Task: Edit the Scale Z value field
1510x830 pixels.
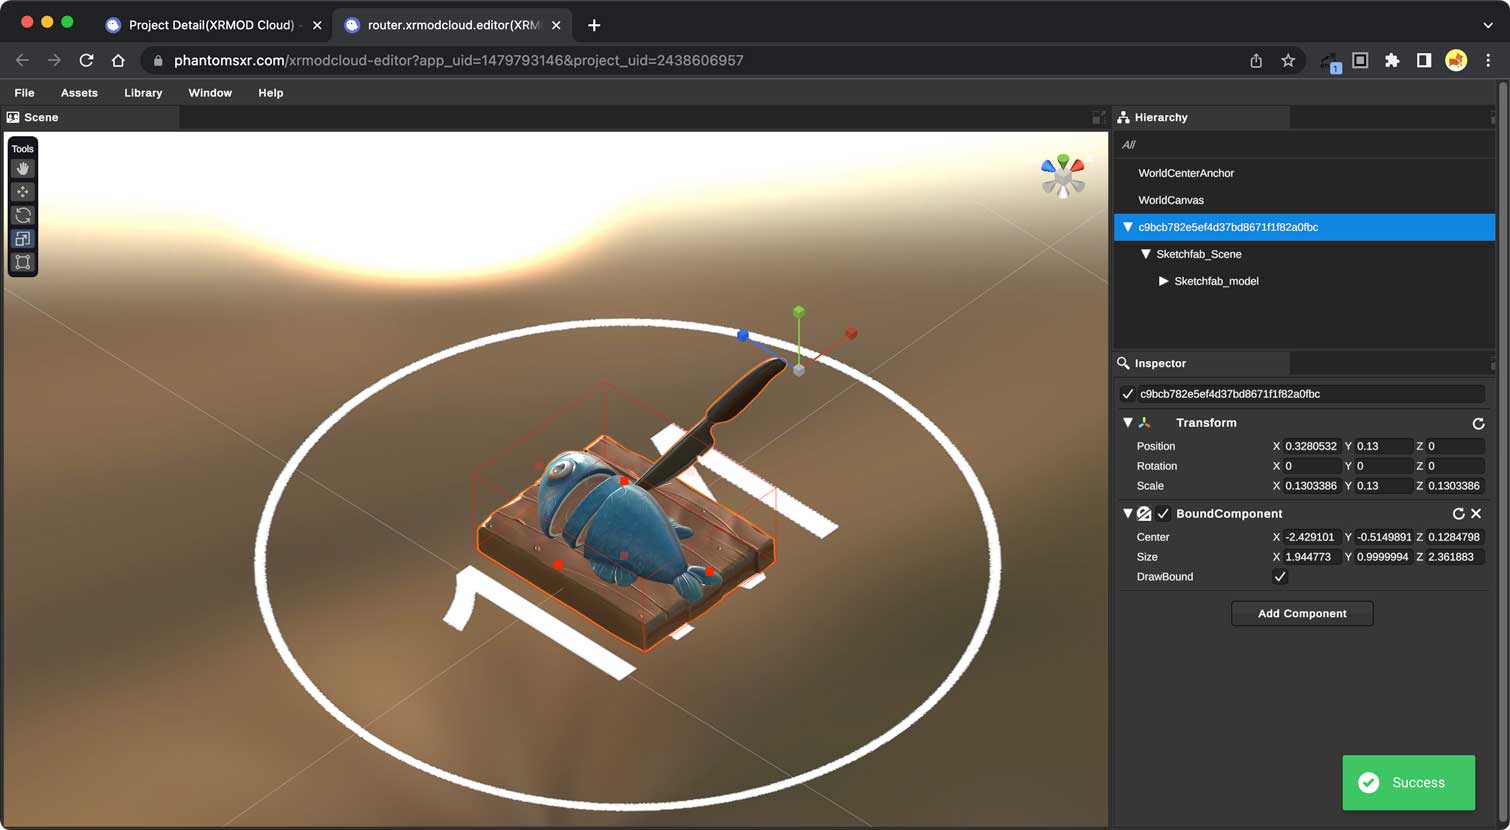Action: tap(1455, 486)
